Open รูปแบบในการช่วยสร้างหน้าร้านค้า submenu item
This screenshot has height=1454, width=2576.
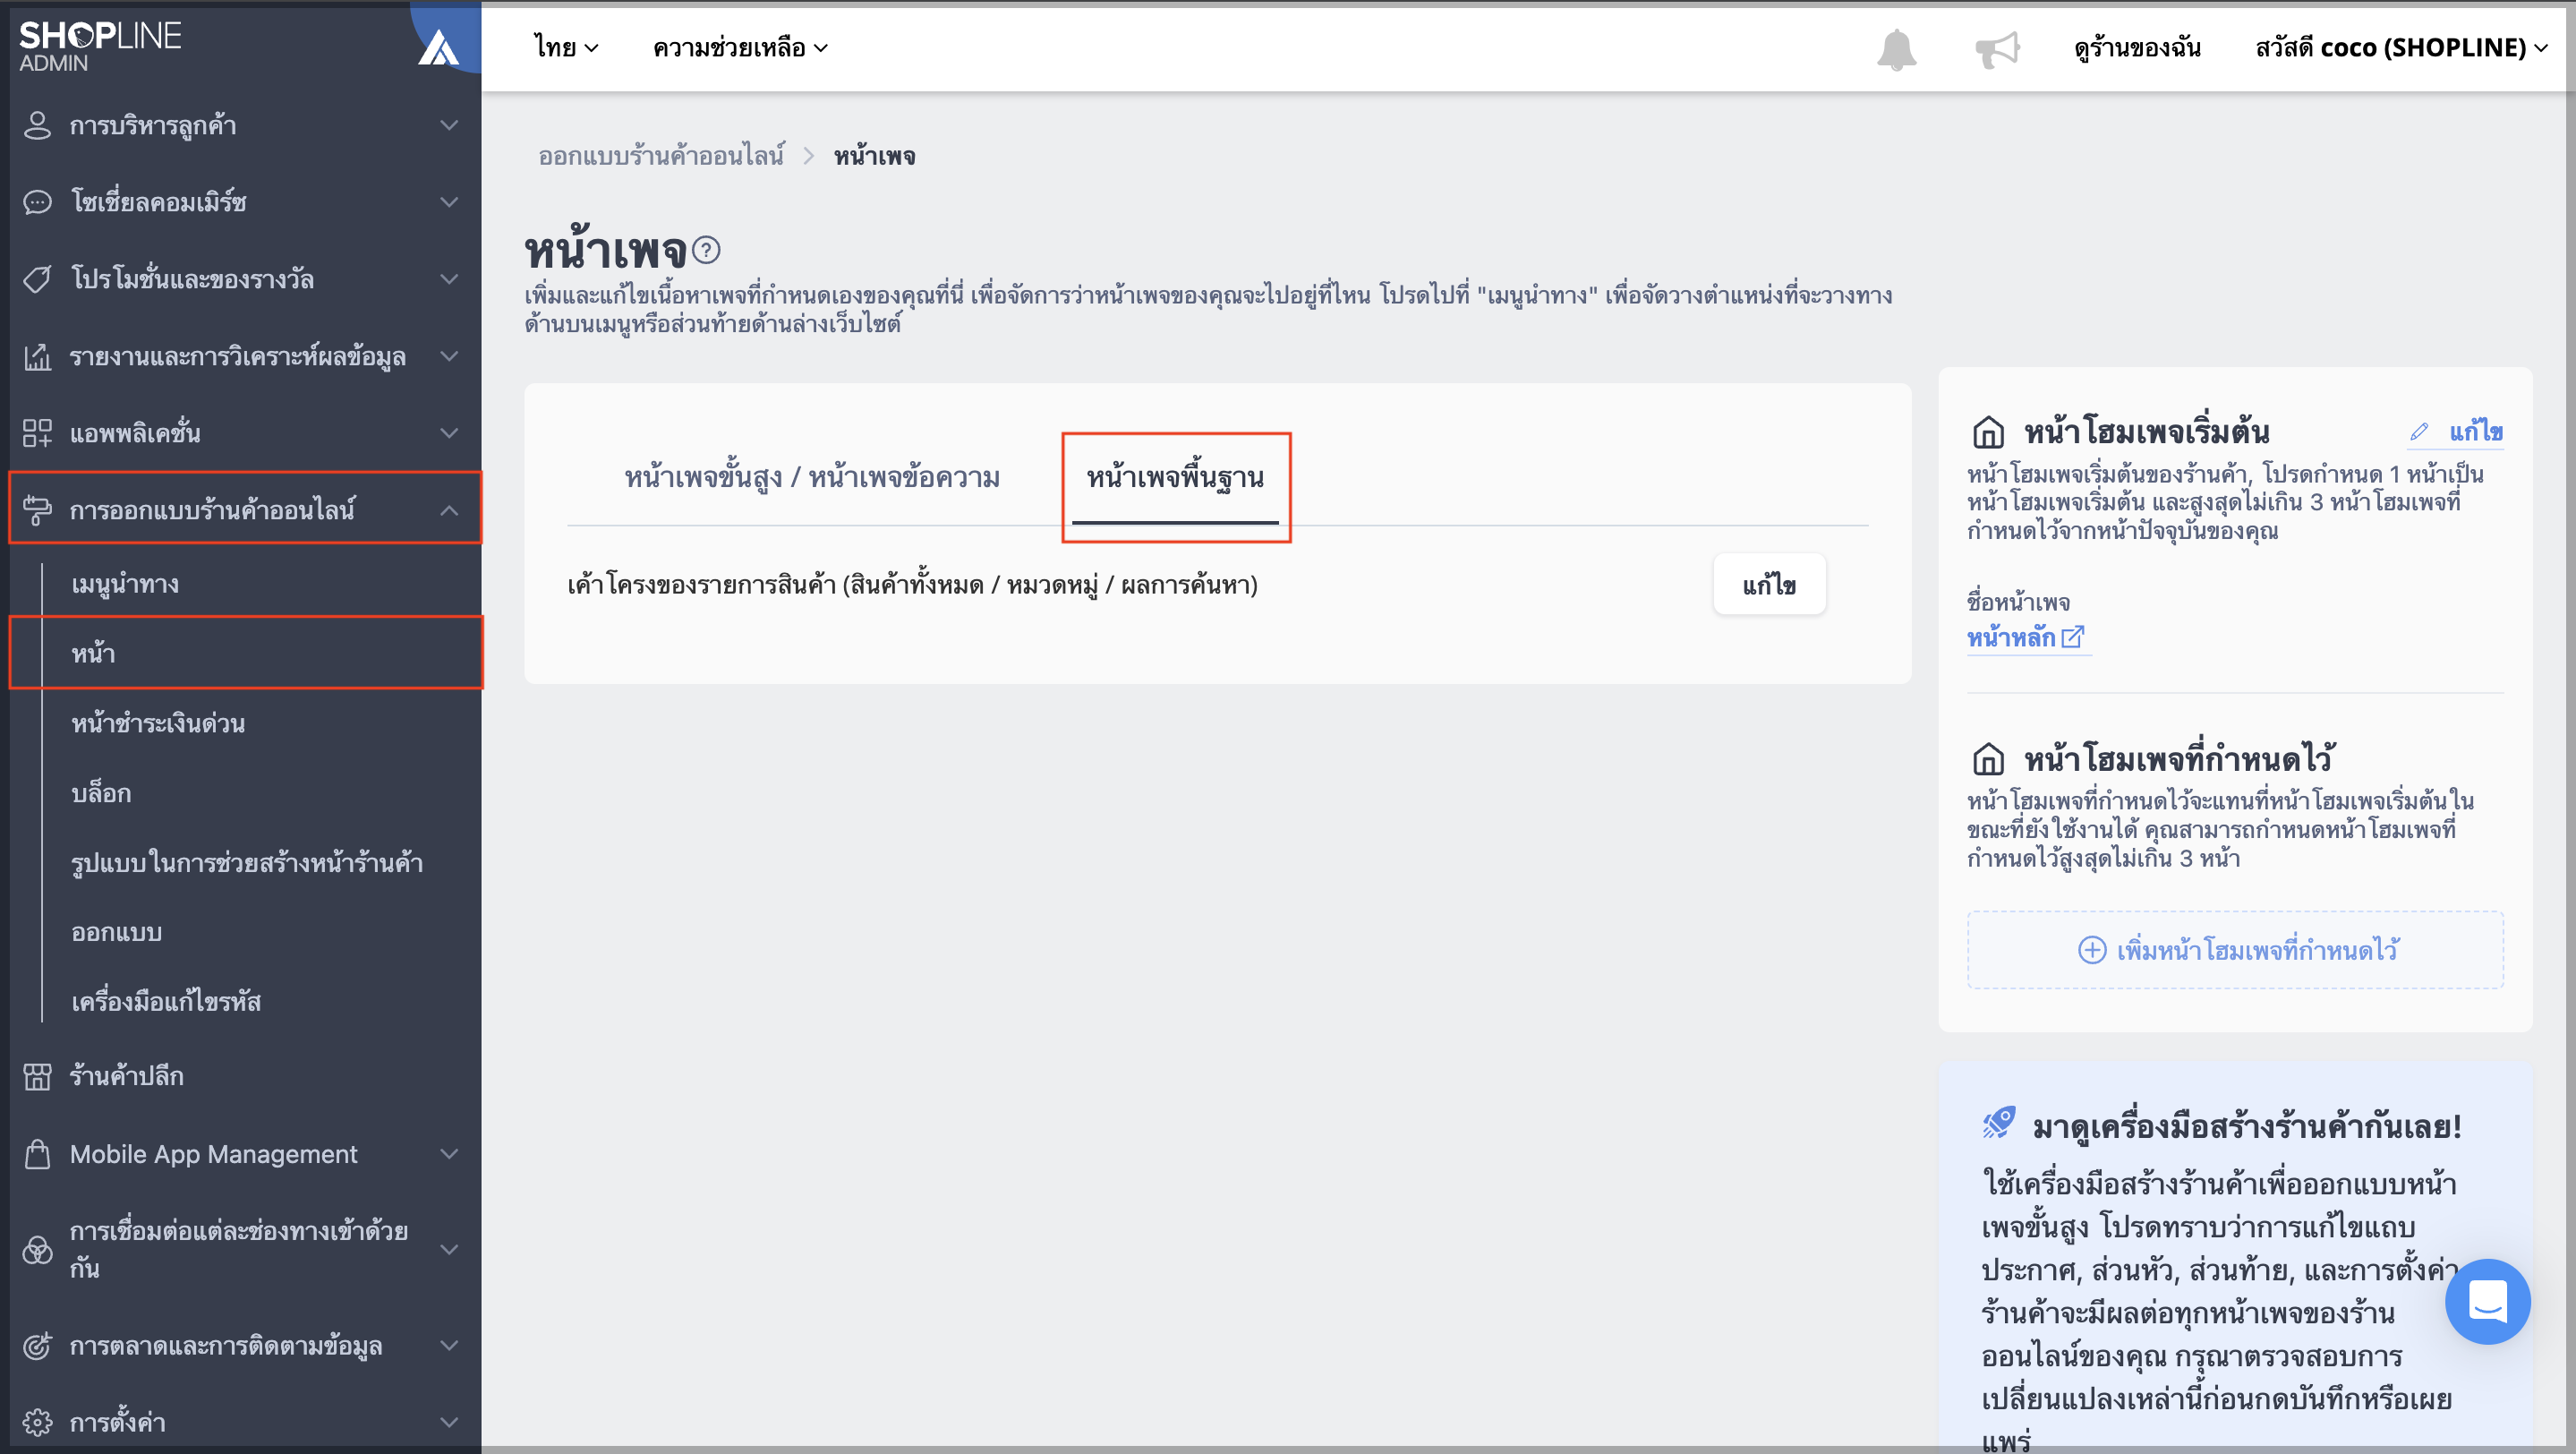tap(246, 862)
